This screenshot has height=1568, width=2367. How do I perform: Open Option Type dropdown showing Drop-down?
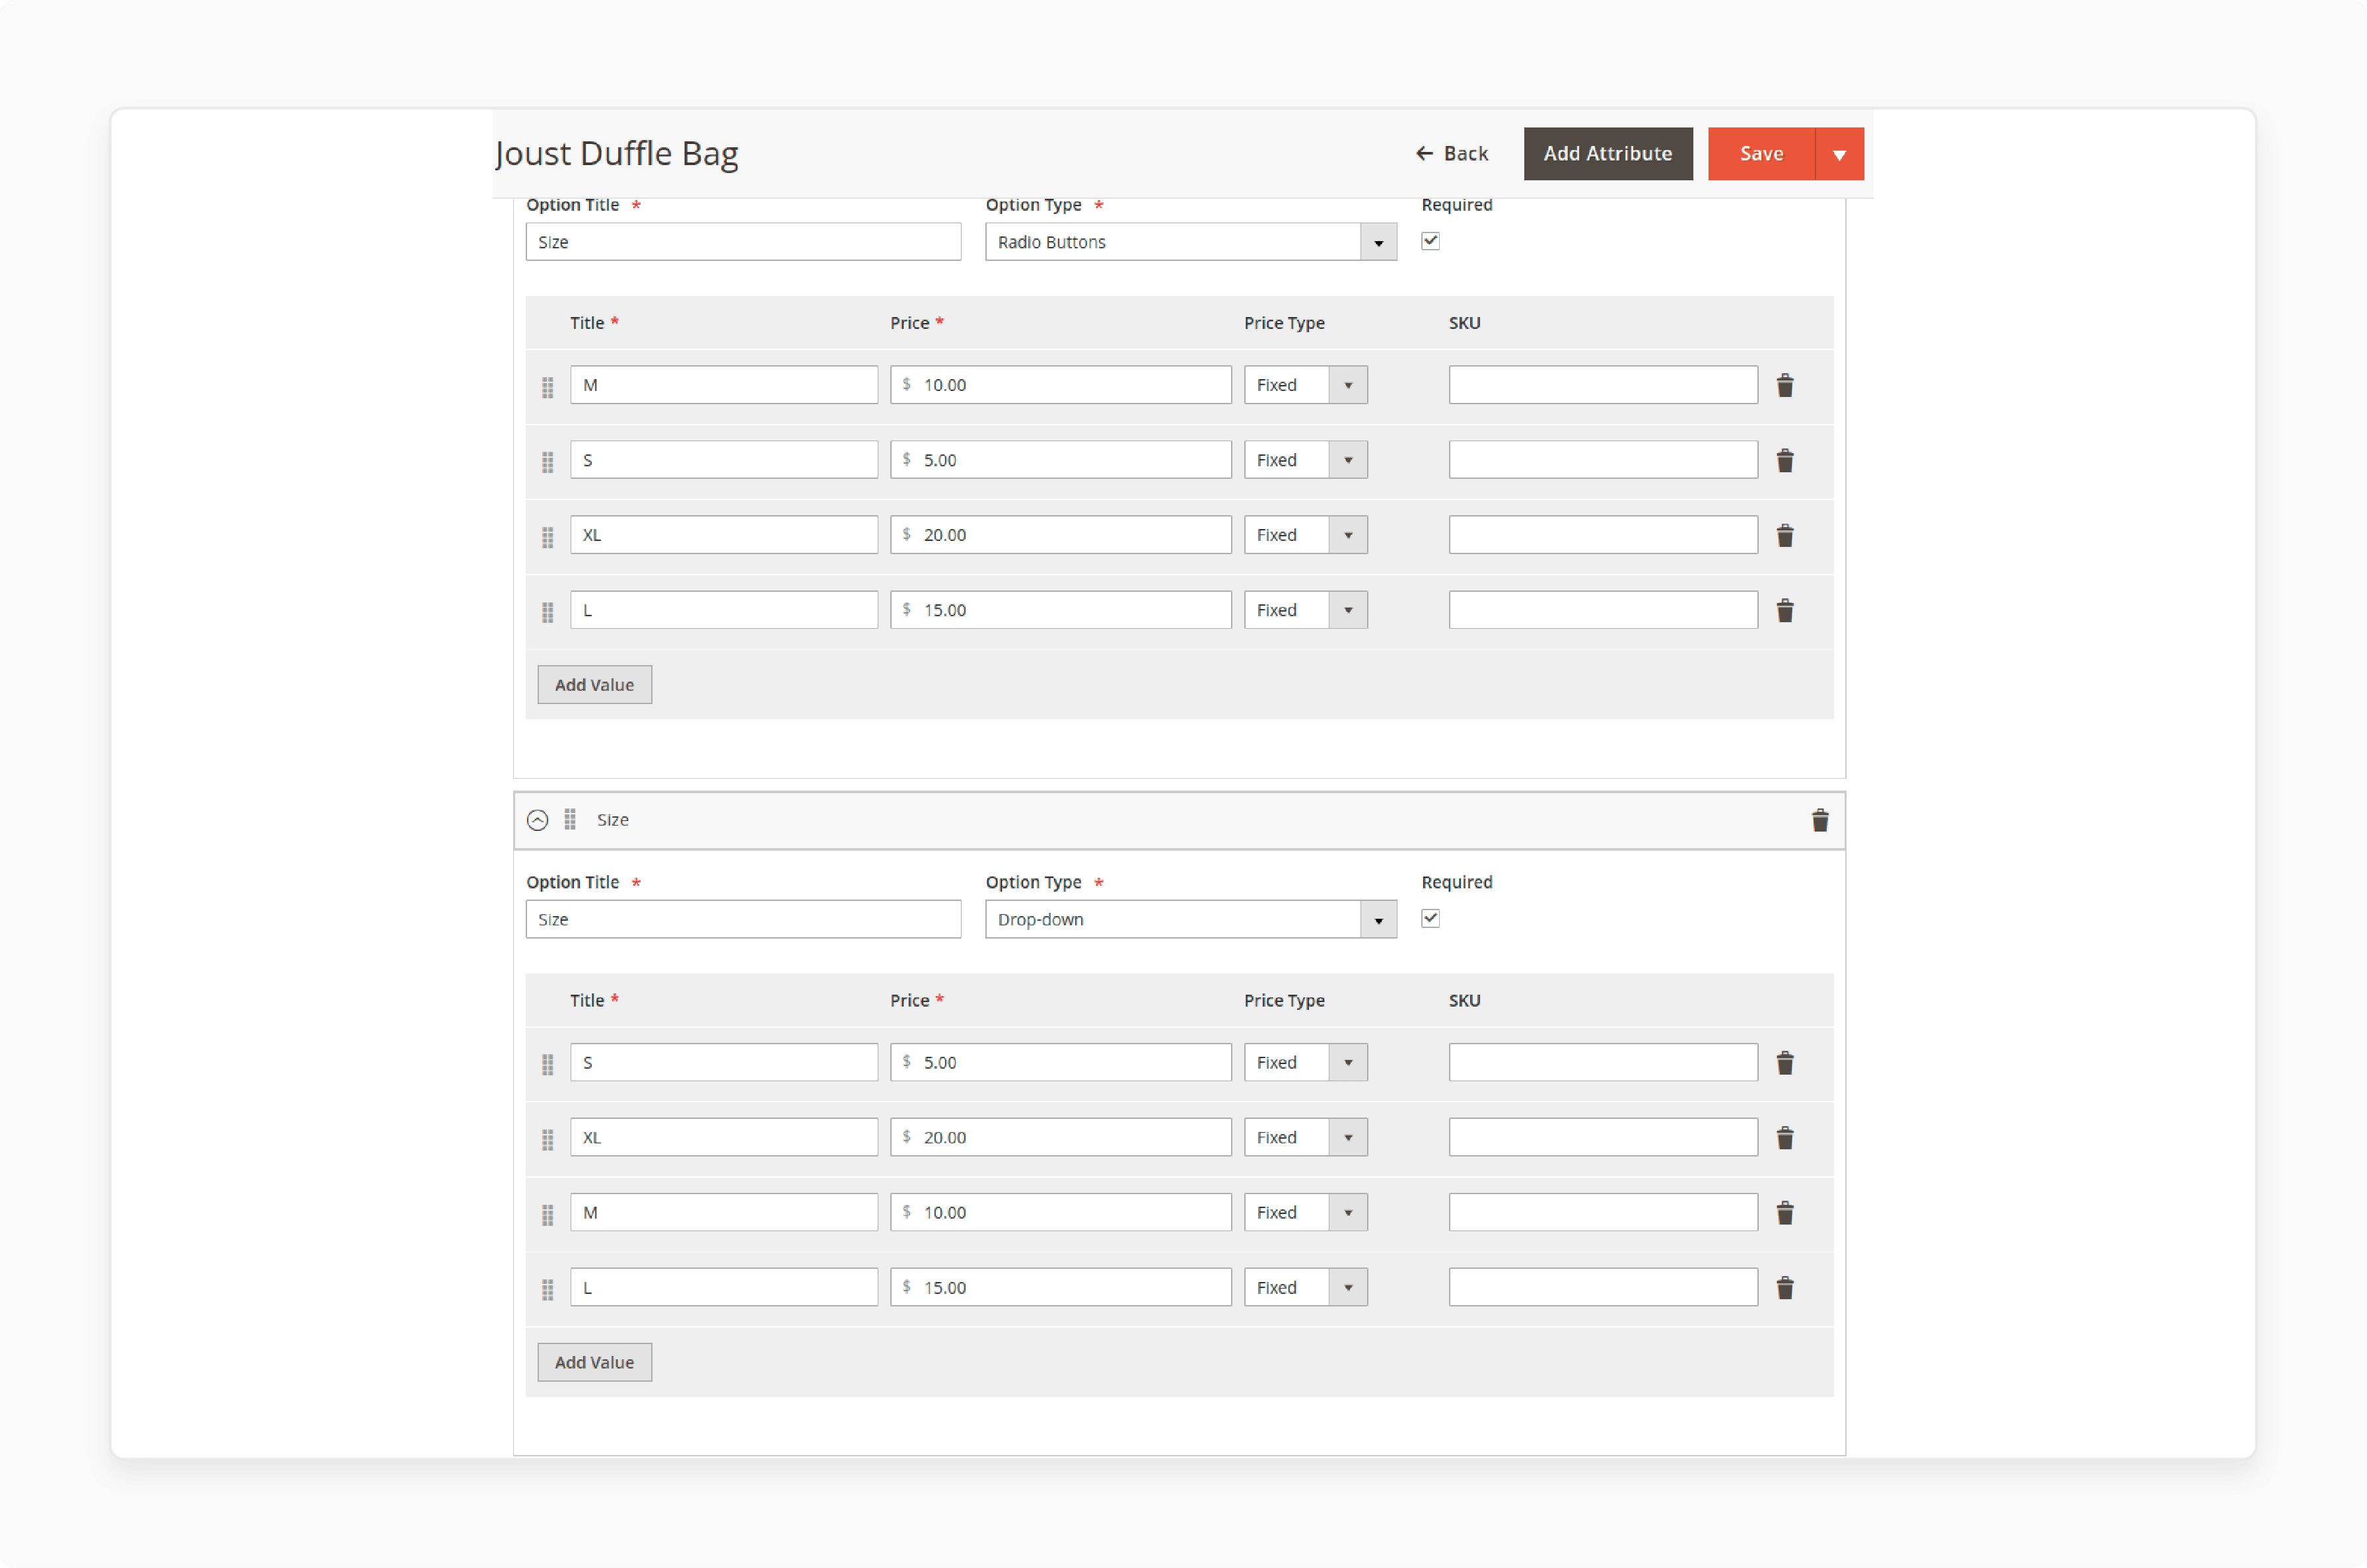(1190, 919)
